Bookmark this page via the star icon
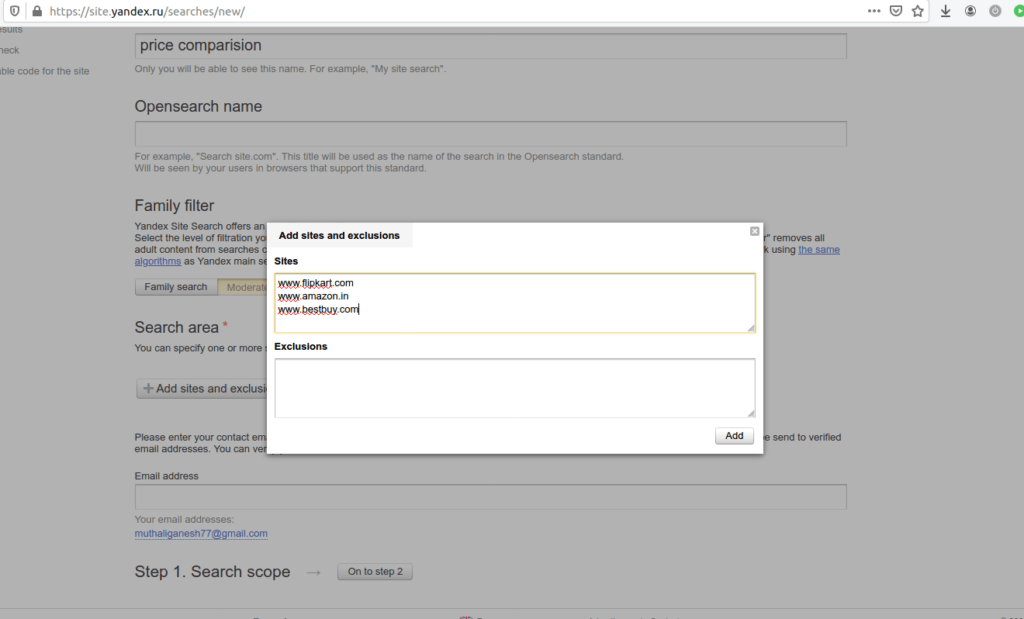Image resolution: width=1024 pixels, height=619 pixels. tap(917, 11)
